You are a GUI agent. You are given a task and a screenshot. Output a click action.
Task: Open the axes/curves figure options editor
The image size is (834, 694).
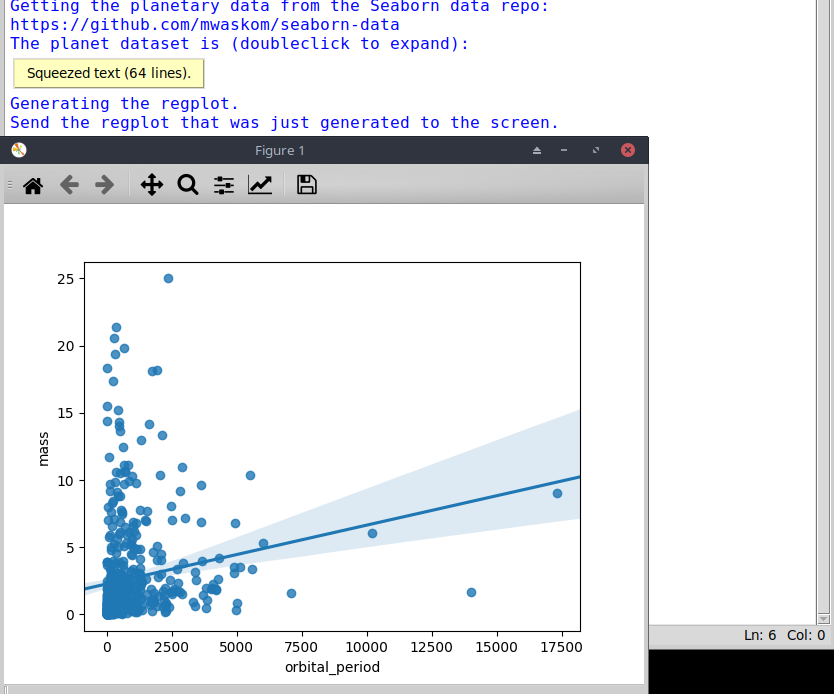point(260,185)
